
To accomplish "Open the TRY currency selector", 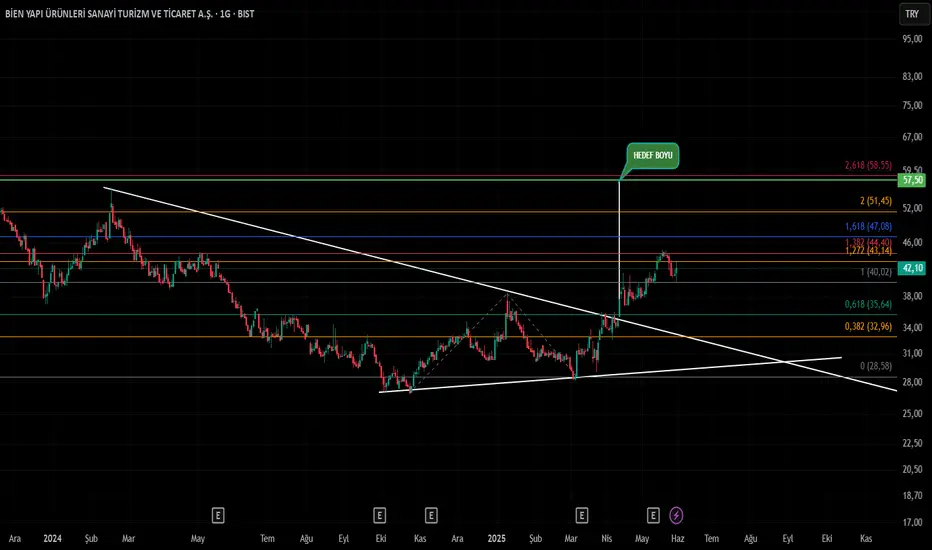I will point(912,14).
